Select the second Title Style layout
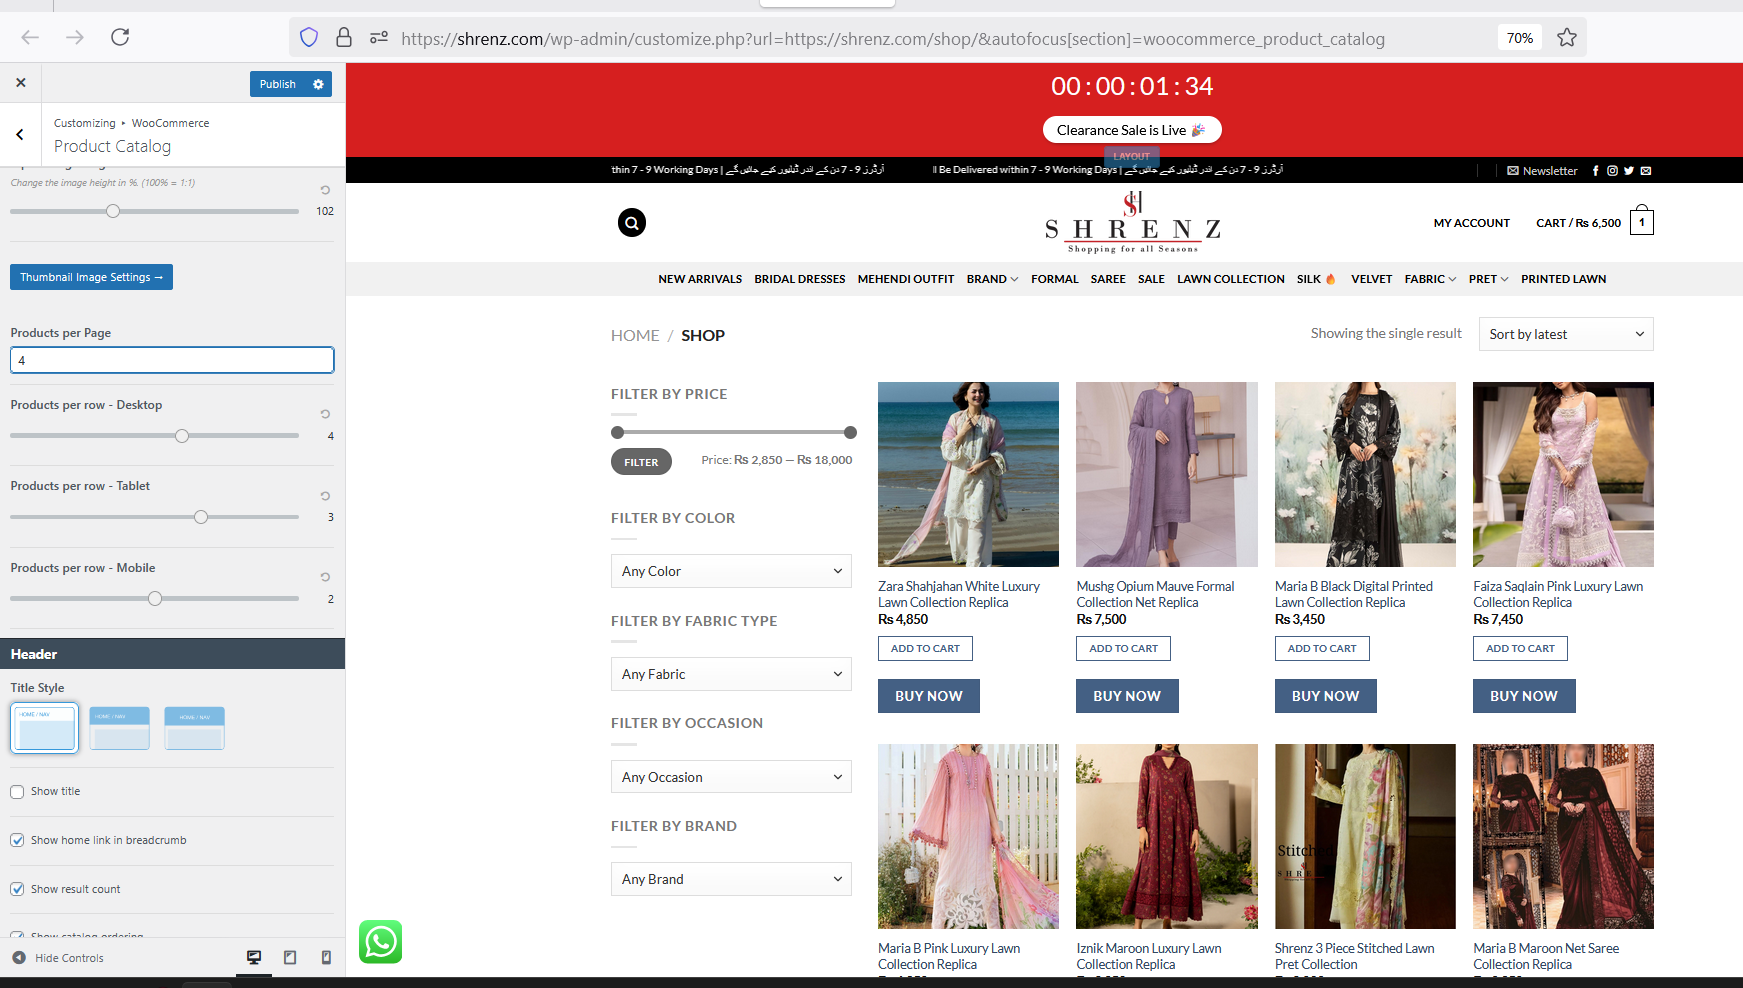Image resolution: width=1743 pixels, height=988 pixels. pyautogui.click(x=120, y=728)
